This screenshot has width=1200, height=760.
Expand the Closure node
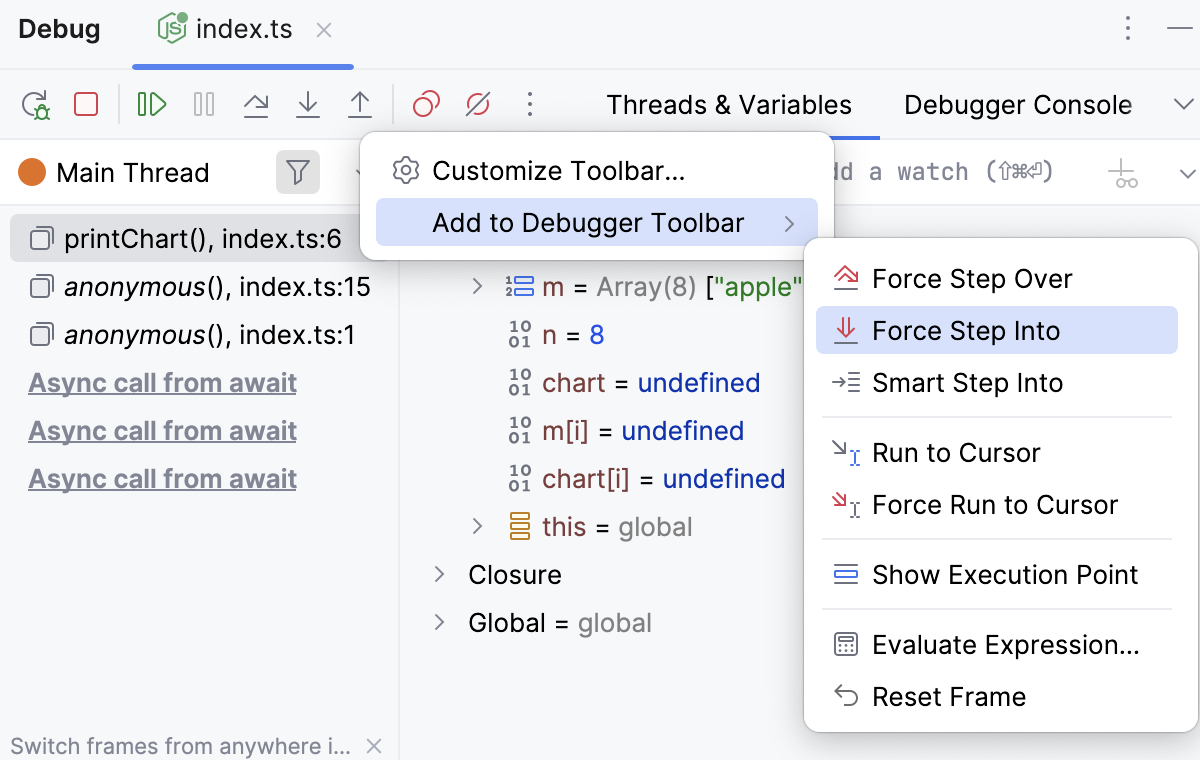[440, 575]
